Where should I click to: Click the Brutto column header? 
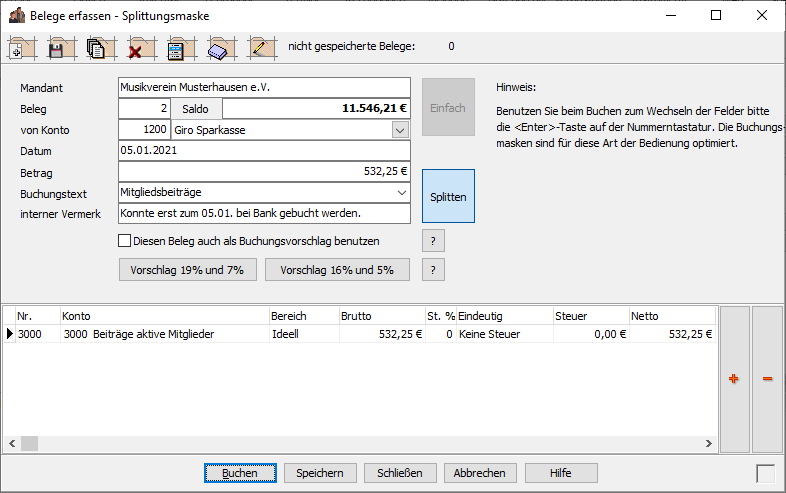(380, 316)
